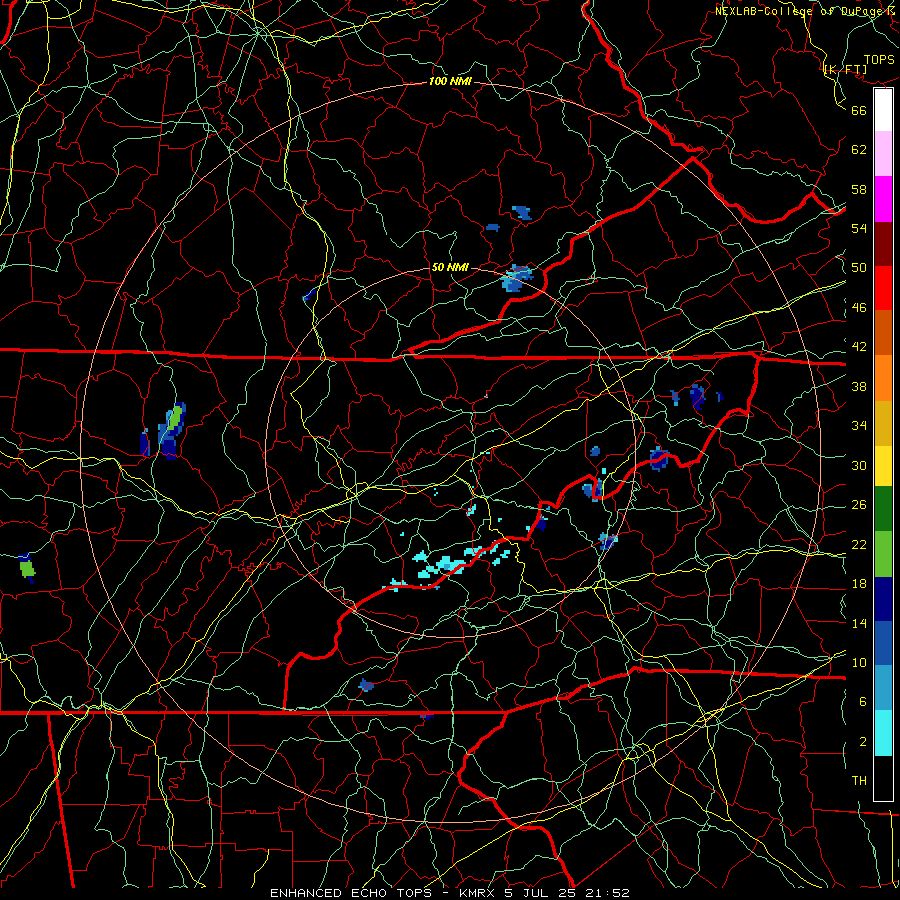
Task: Click the dark red legend swatch
Action: (883, 243)
